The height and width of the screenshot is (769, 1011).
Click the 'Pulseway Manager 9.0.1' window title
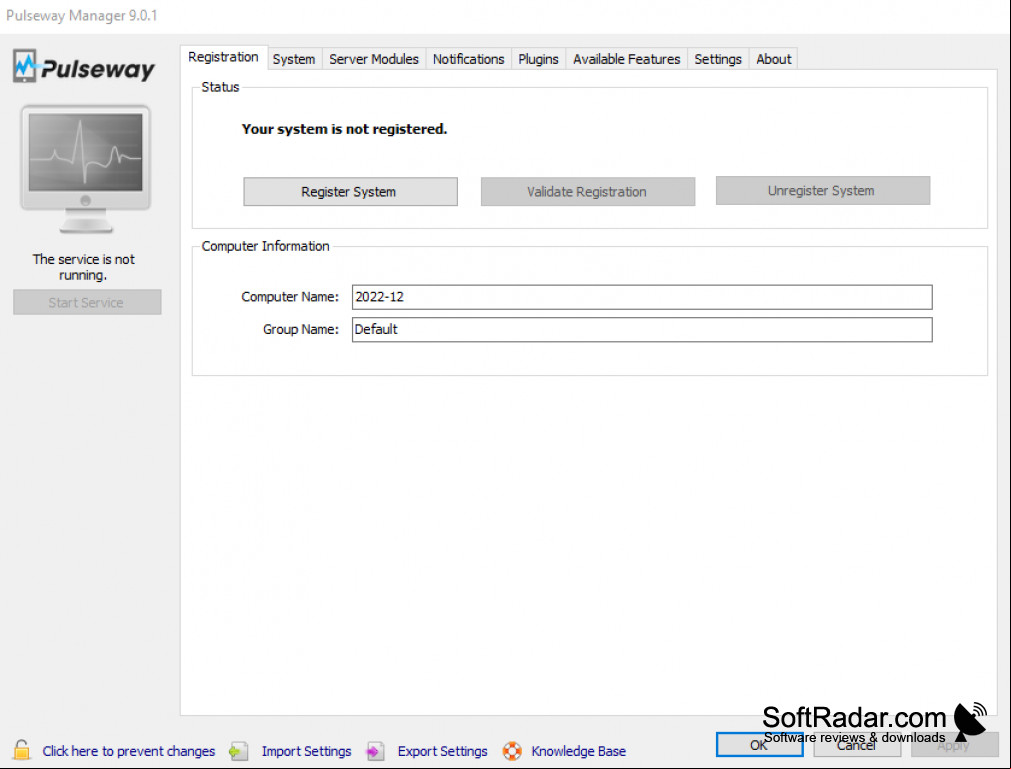pos(82,15)
